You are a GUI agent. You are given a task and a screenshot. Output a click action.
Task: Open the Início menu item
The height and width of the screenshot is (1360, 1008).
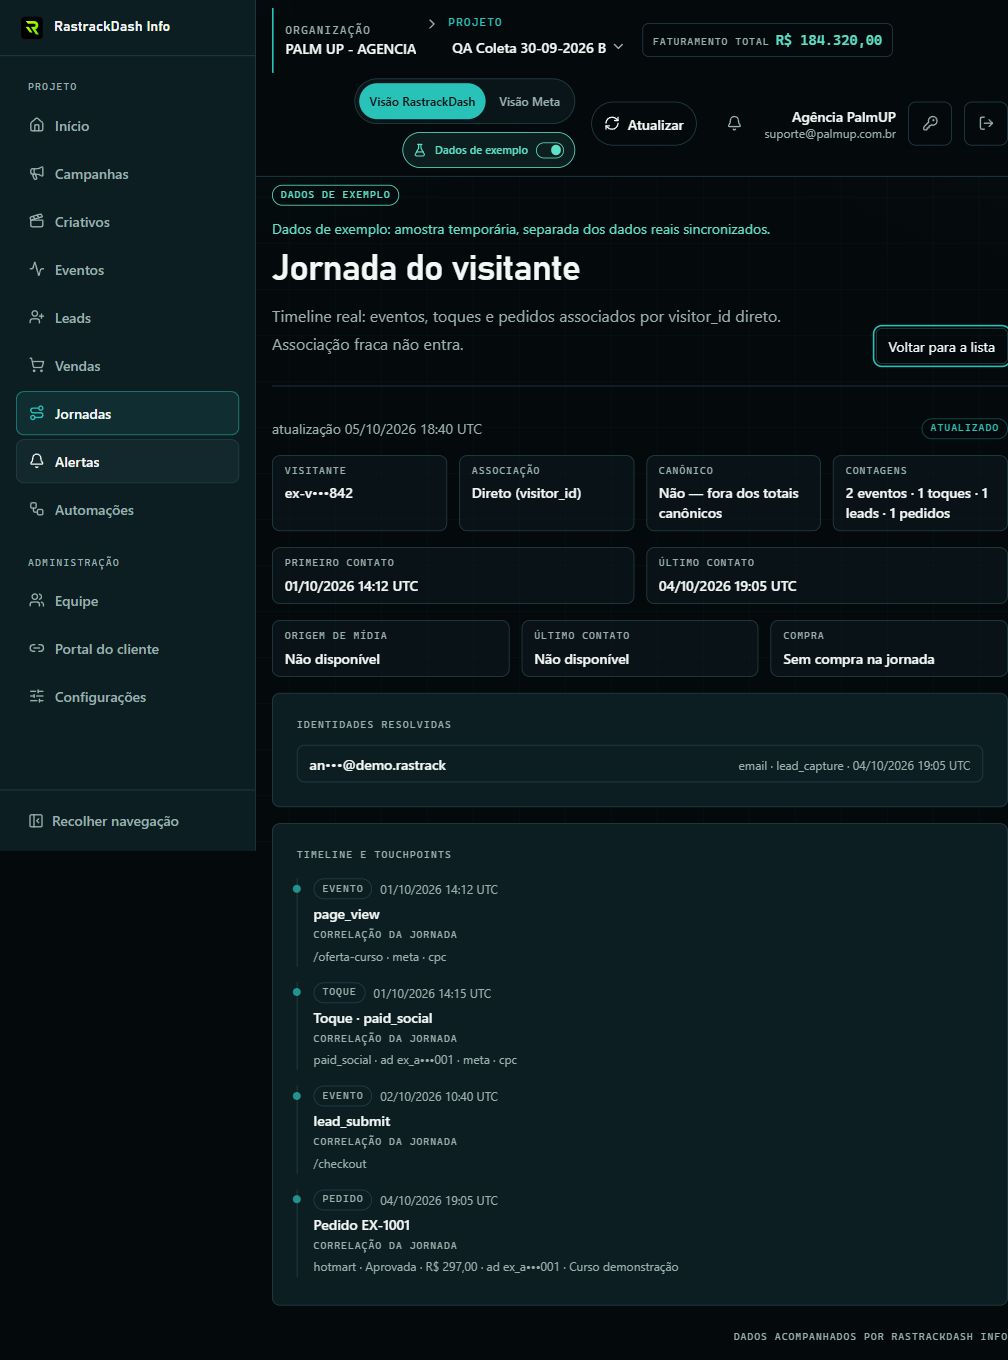pos(127,126)
